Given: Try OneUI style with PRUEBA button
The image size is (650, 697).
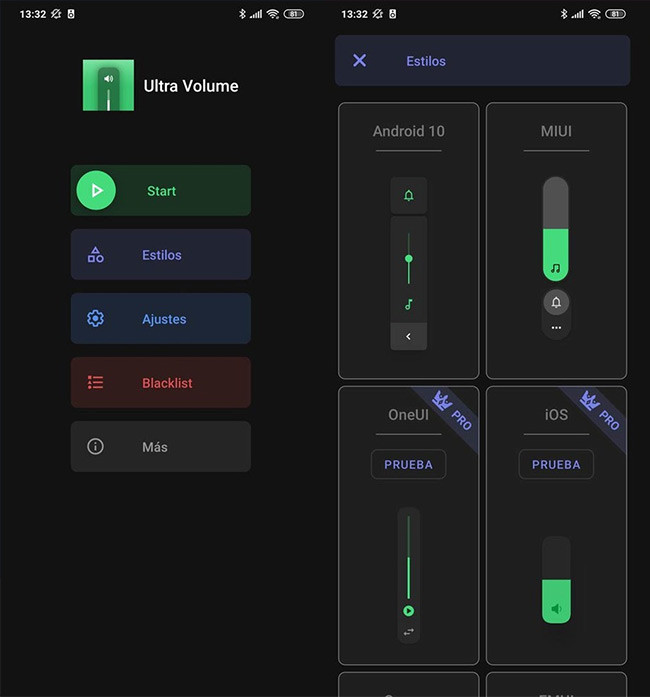Looking at the screenshot, I should (x=408, y=465).
